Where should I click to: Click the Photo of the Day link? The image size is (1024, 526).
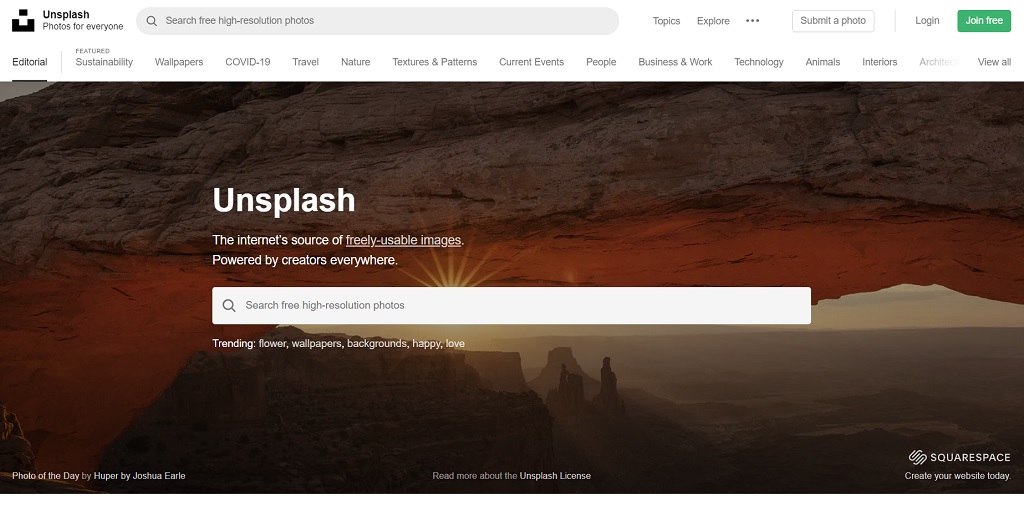(45, 476)
